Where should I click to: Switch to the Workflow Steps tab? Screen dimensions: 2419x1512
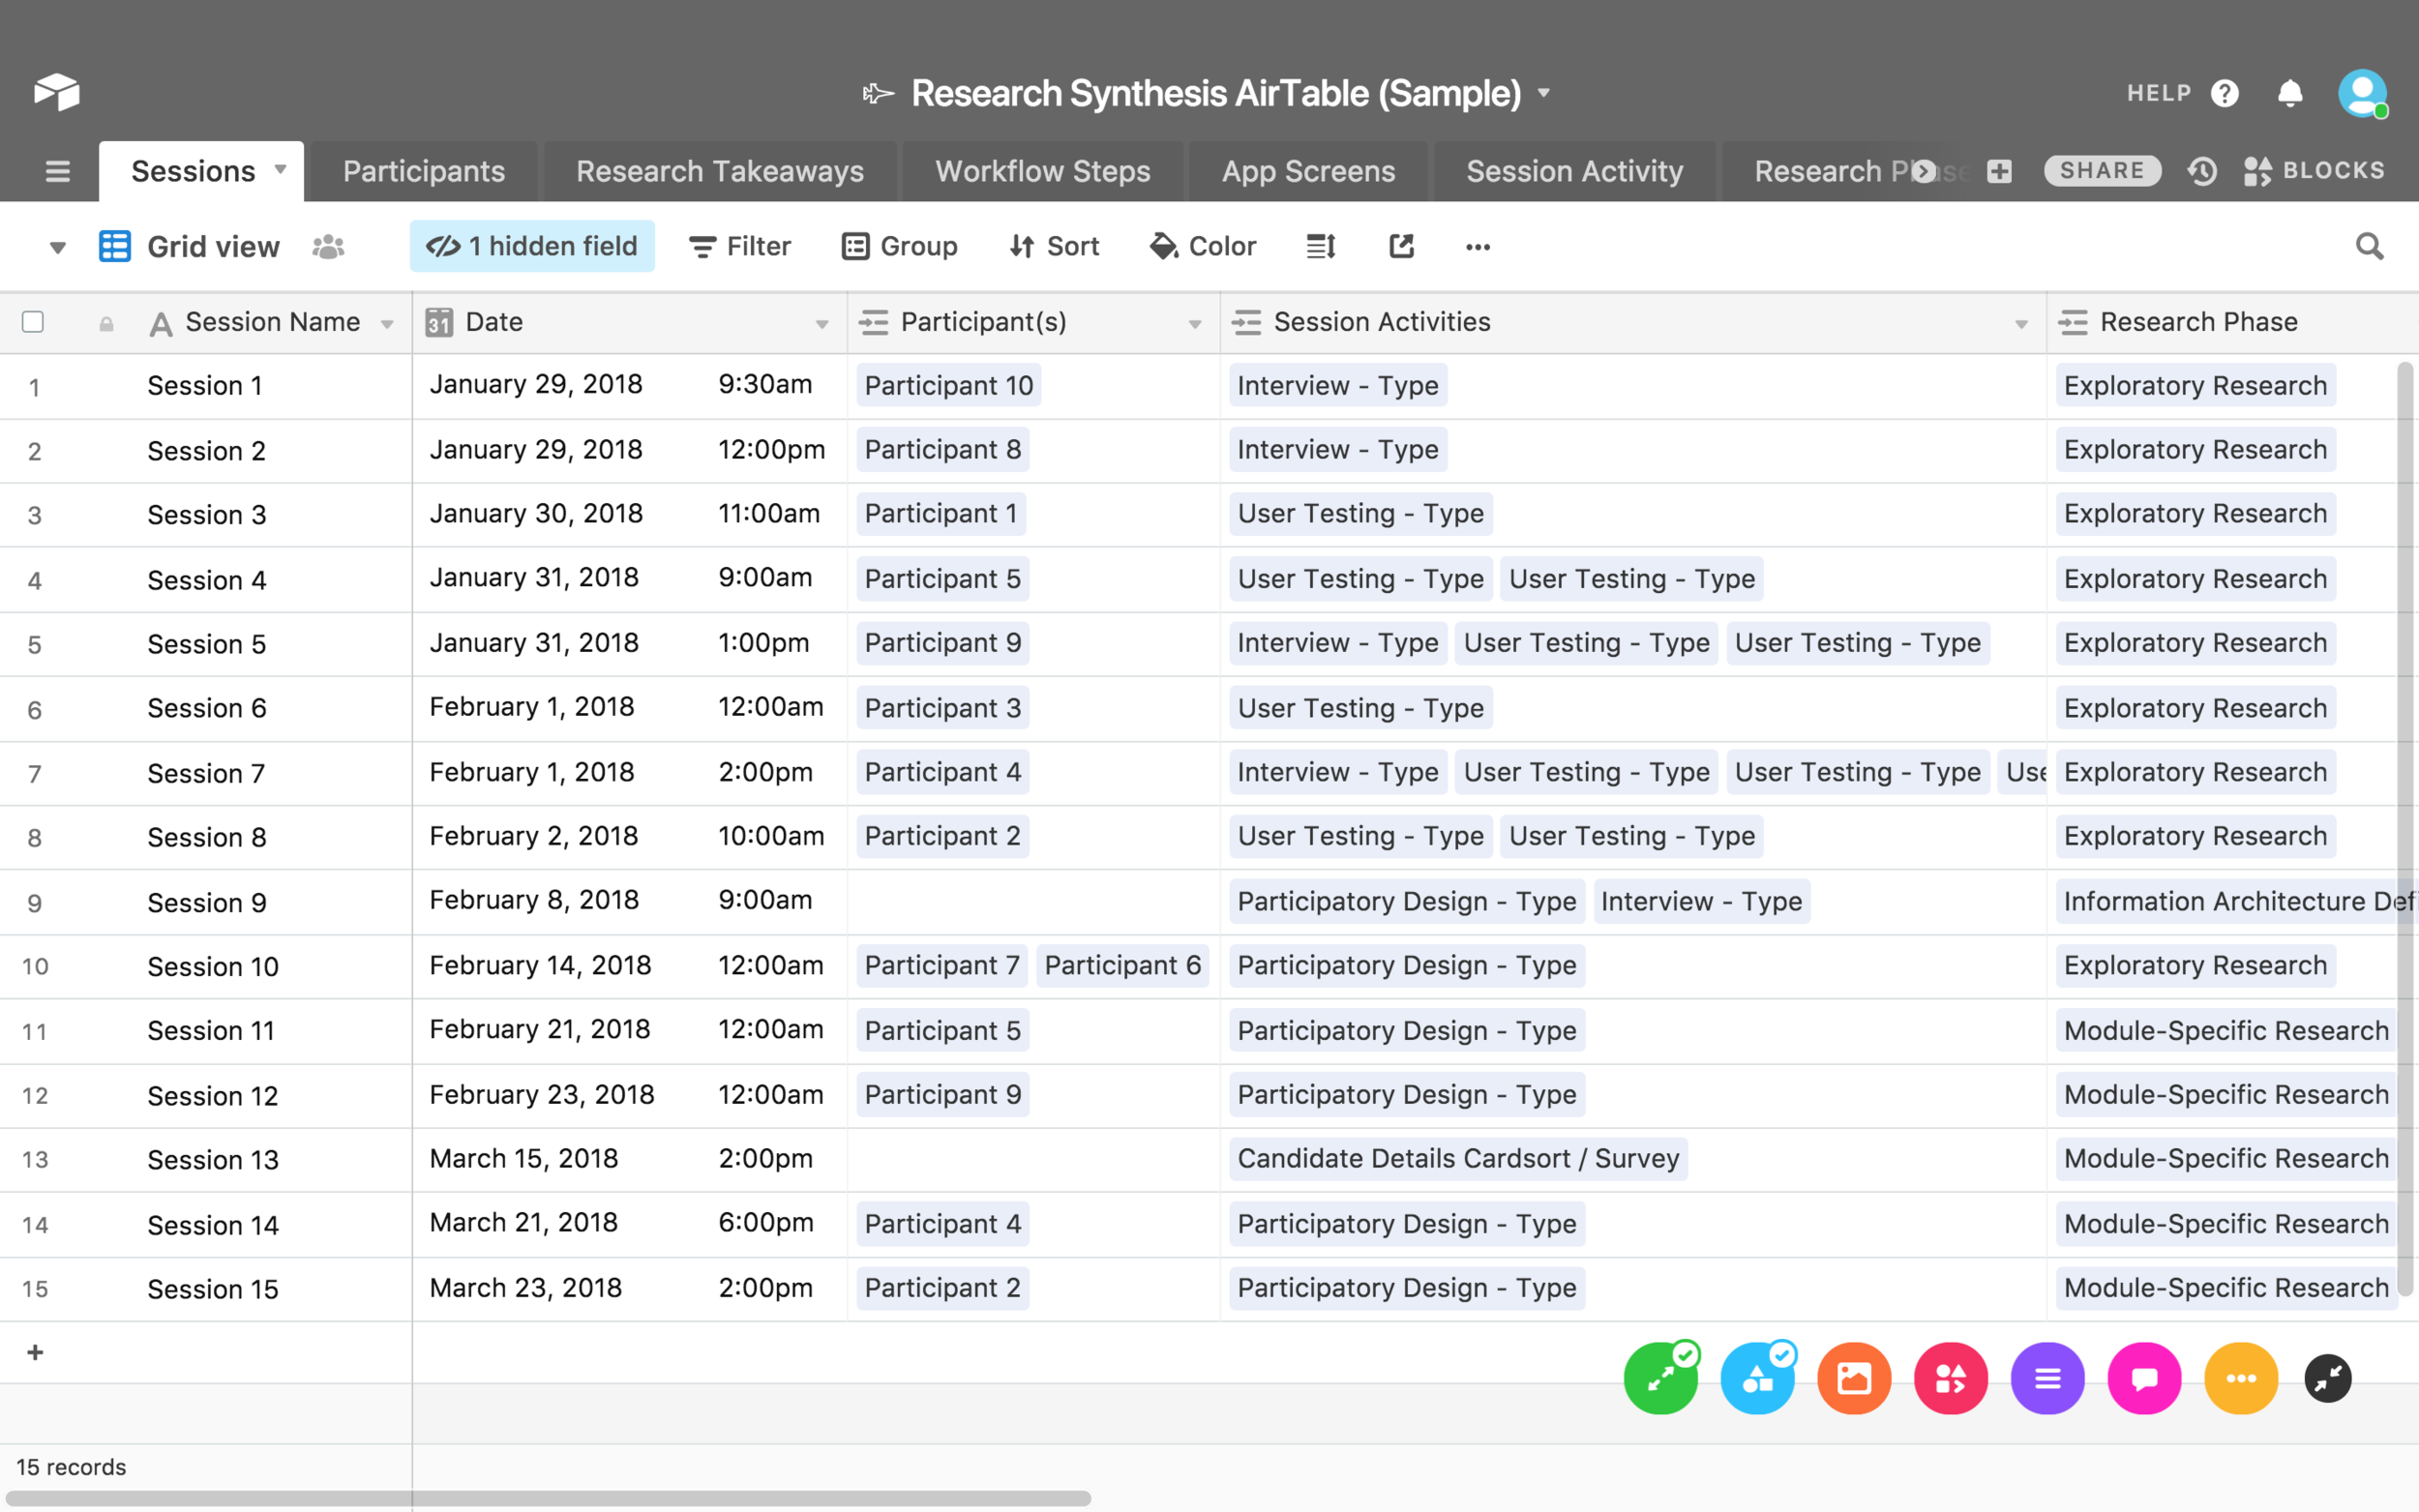click(1043, 171)
